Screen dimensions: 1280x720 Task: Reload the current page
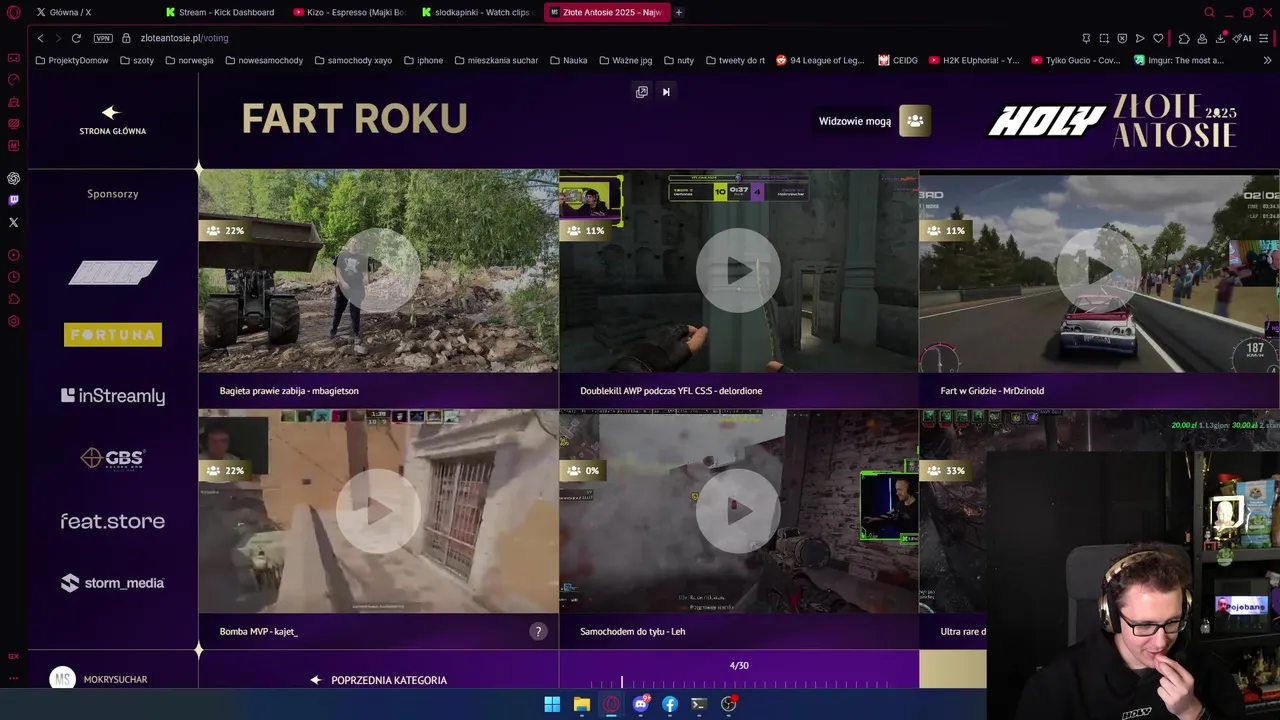tap(76, 38)
